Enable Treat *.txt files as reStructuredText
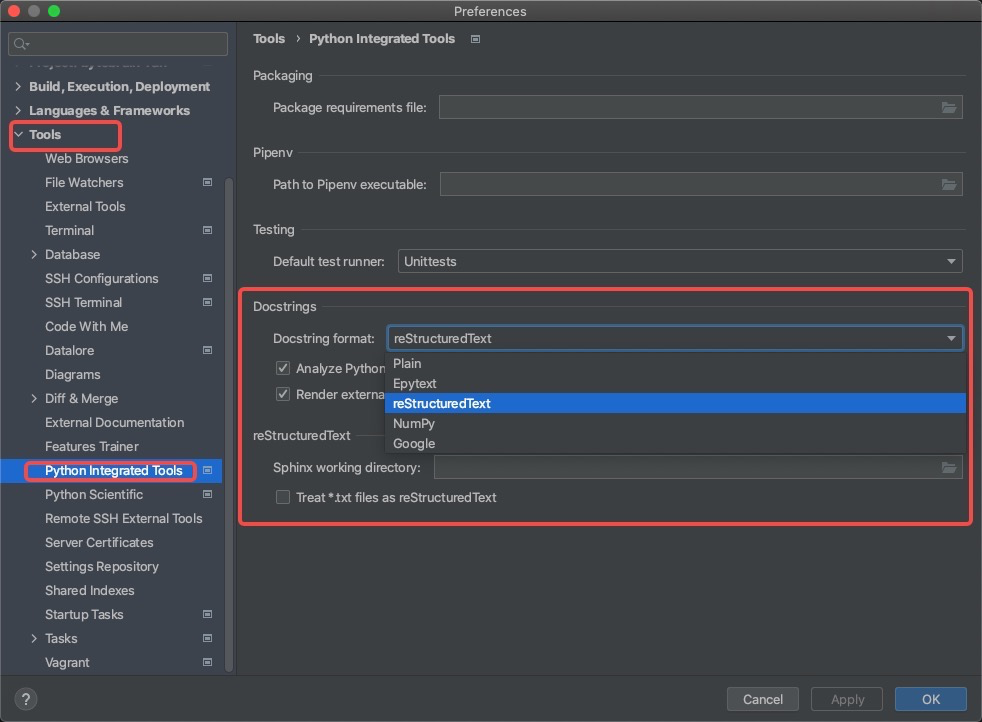 pos(283,497)
